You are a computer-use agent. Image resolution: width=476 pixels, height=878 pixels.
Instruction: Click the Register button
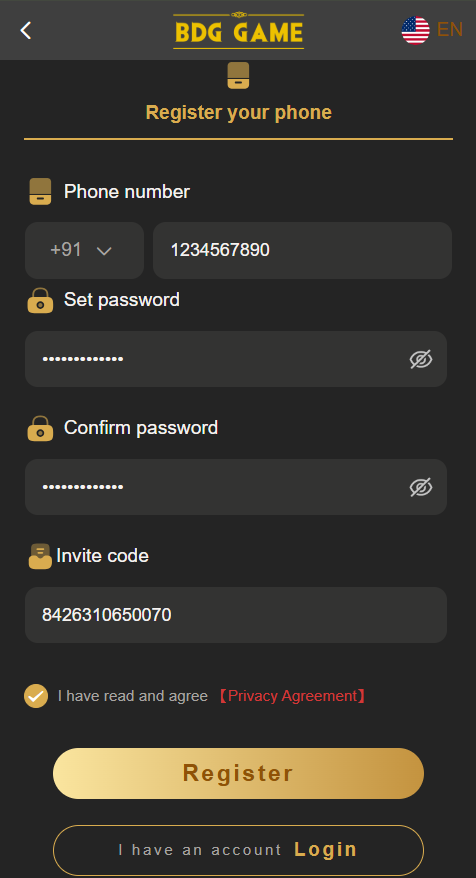click(239, 773)
